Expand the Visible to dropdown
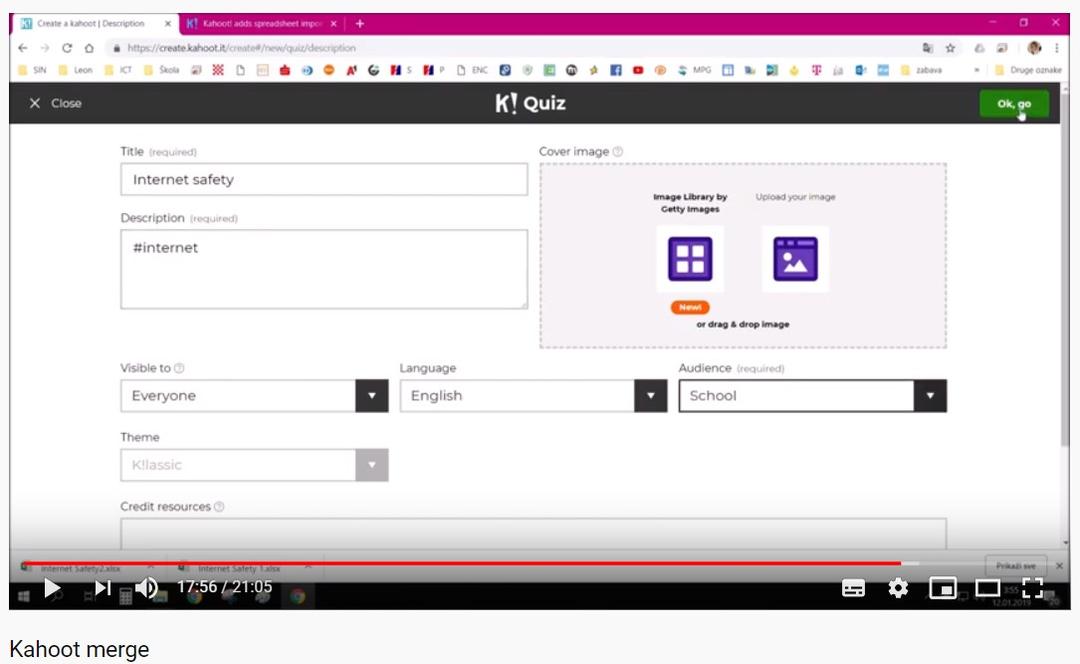Viewport: 1080px width, 664px height. tap(371, 396)
